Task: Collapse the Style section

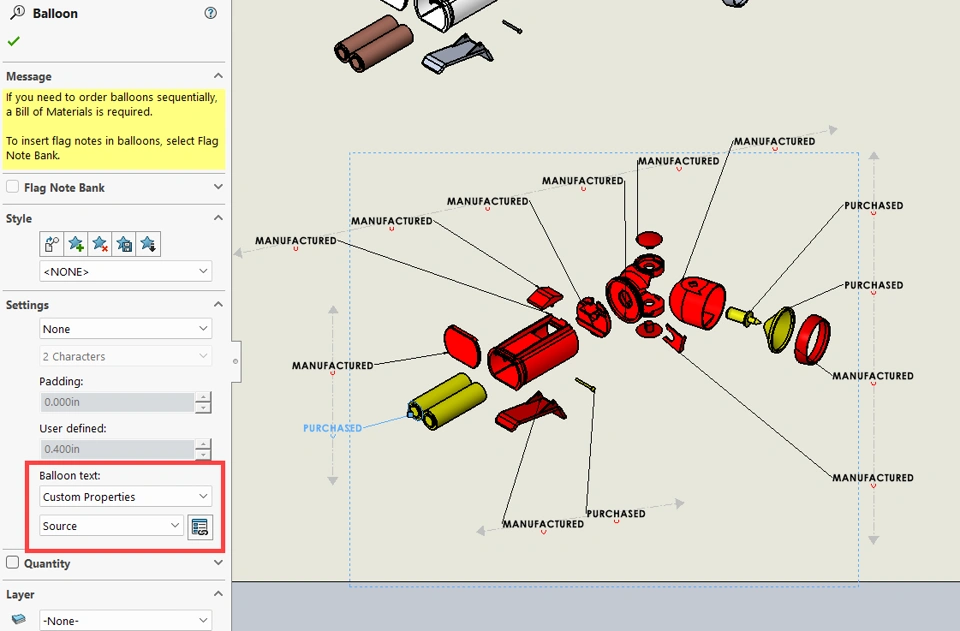Action: click(218, 218)
